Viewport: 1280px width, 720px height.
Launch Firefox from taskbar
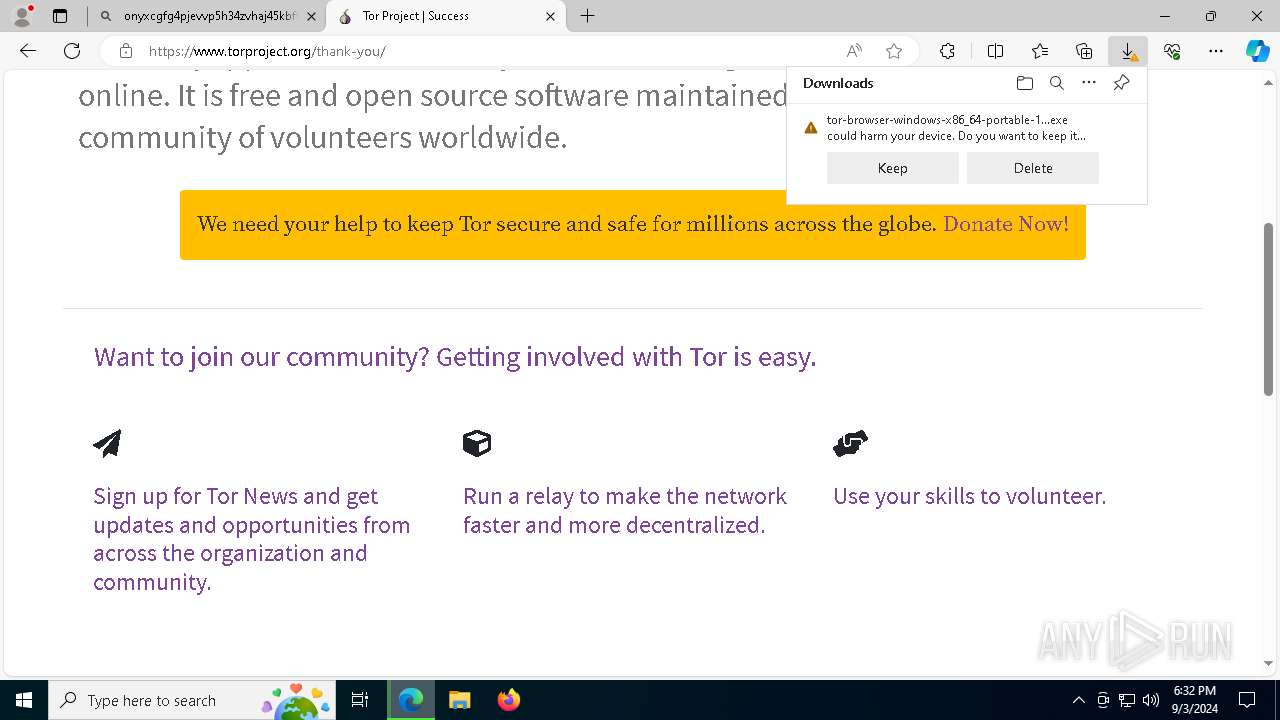pos(509,700)
